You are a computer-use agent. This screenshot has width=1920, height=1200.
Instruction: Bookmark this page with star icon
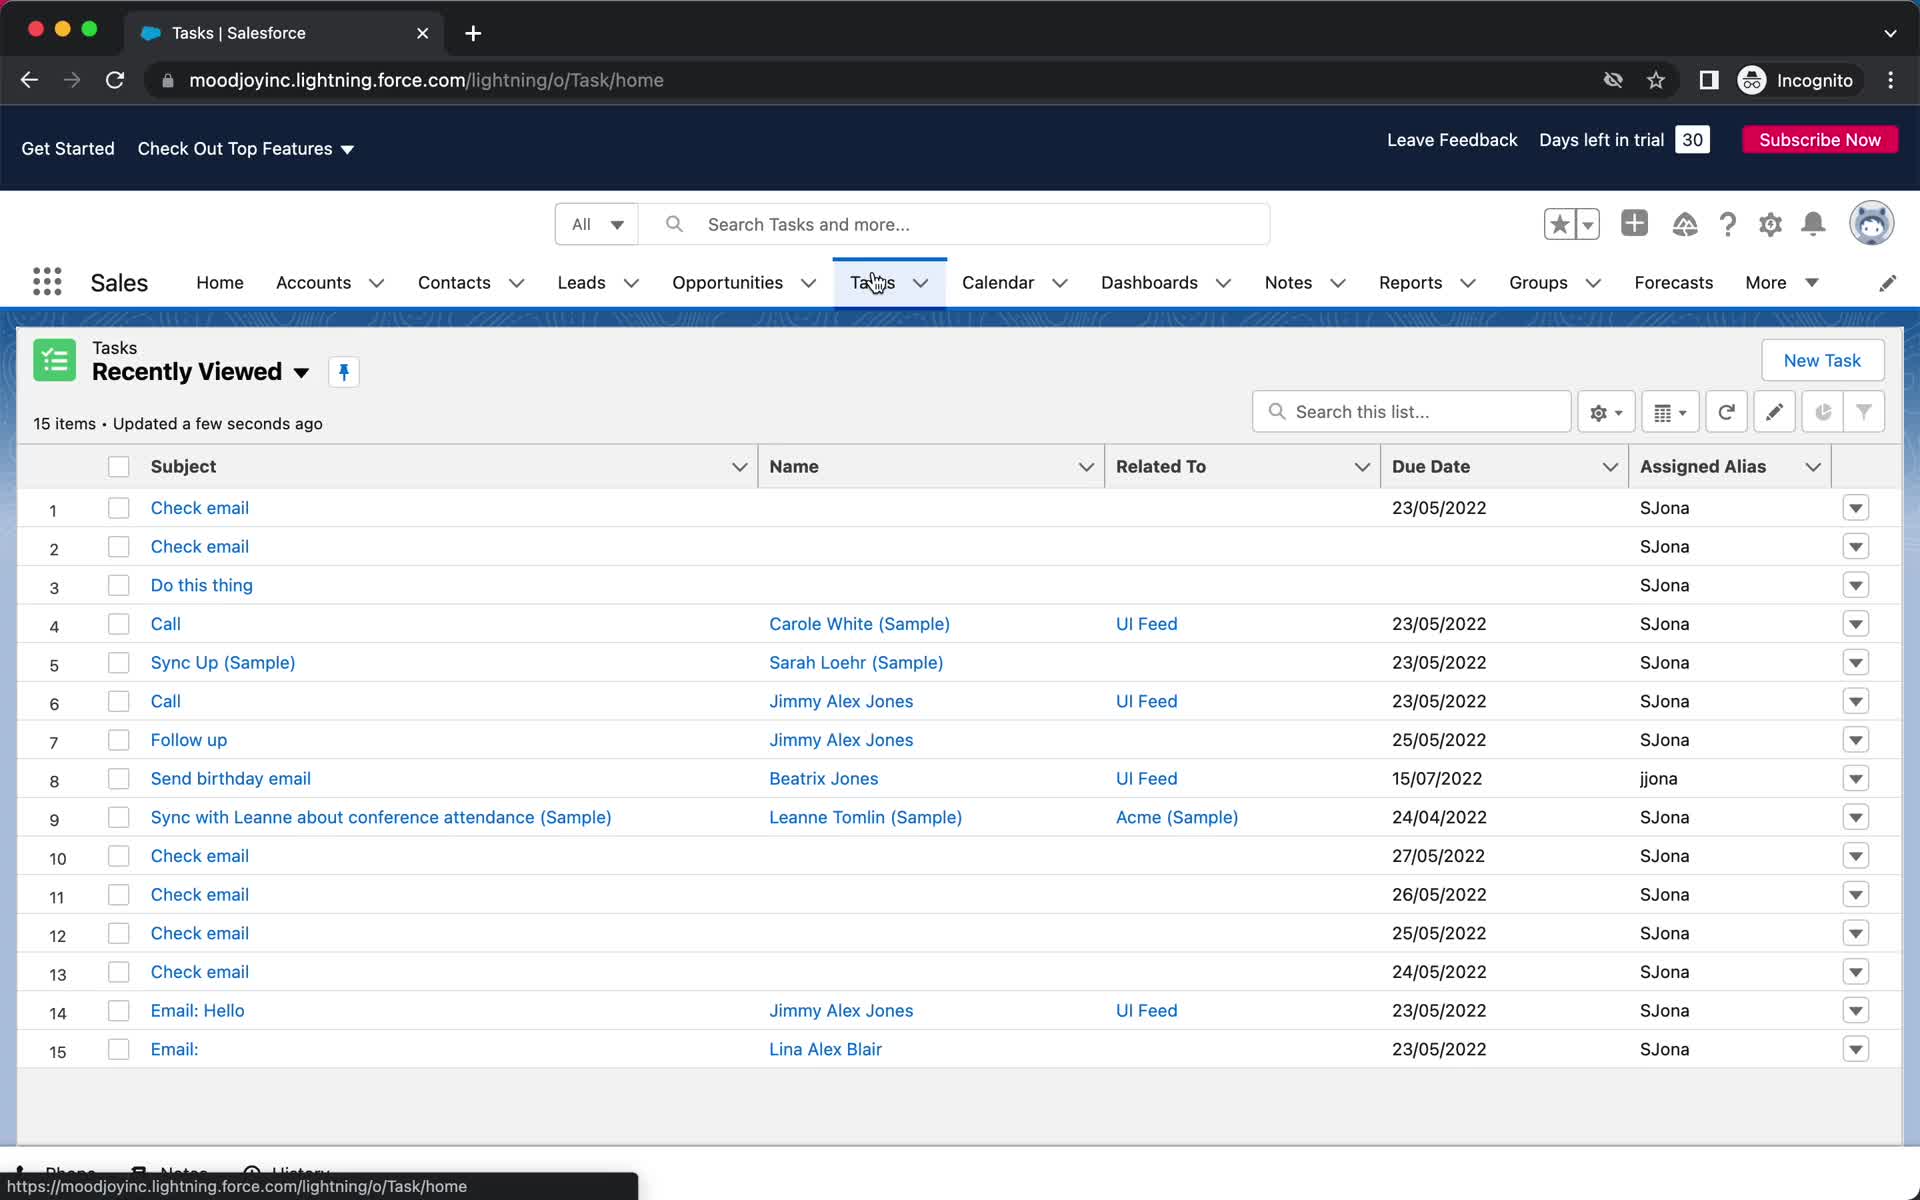[1656, 80]
